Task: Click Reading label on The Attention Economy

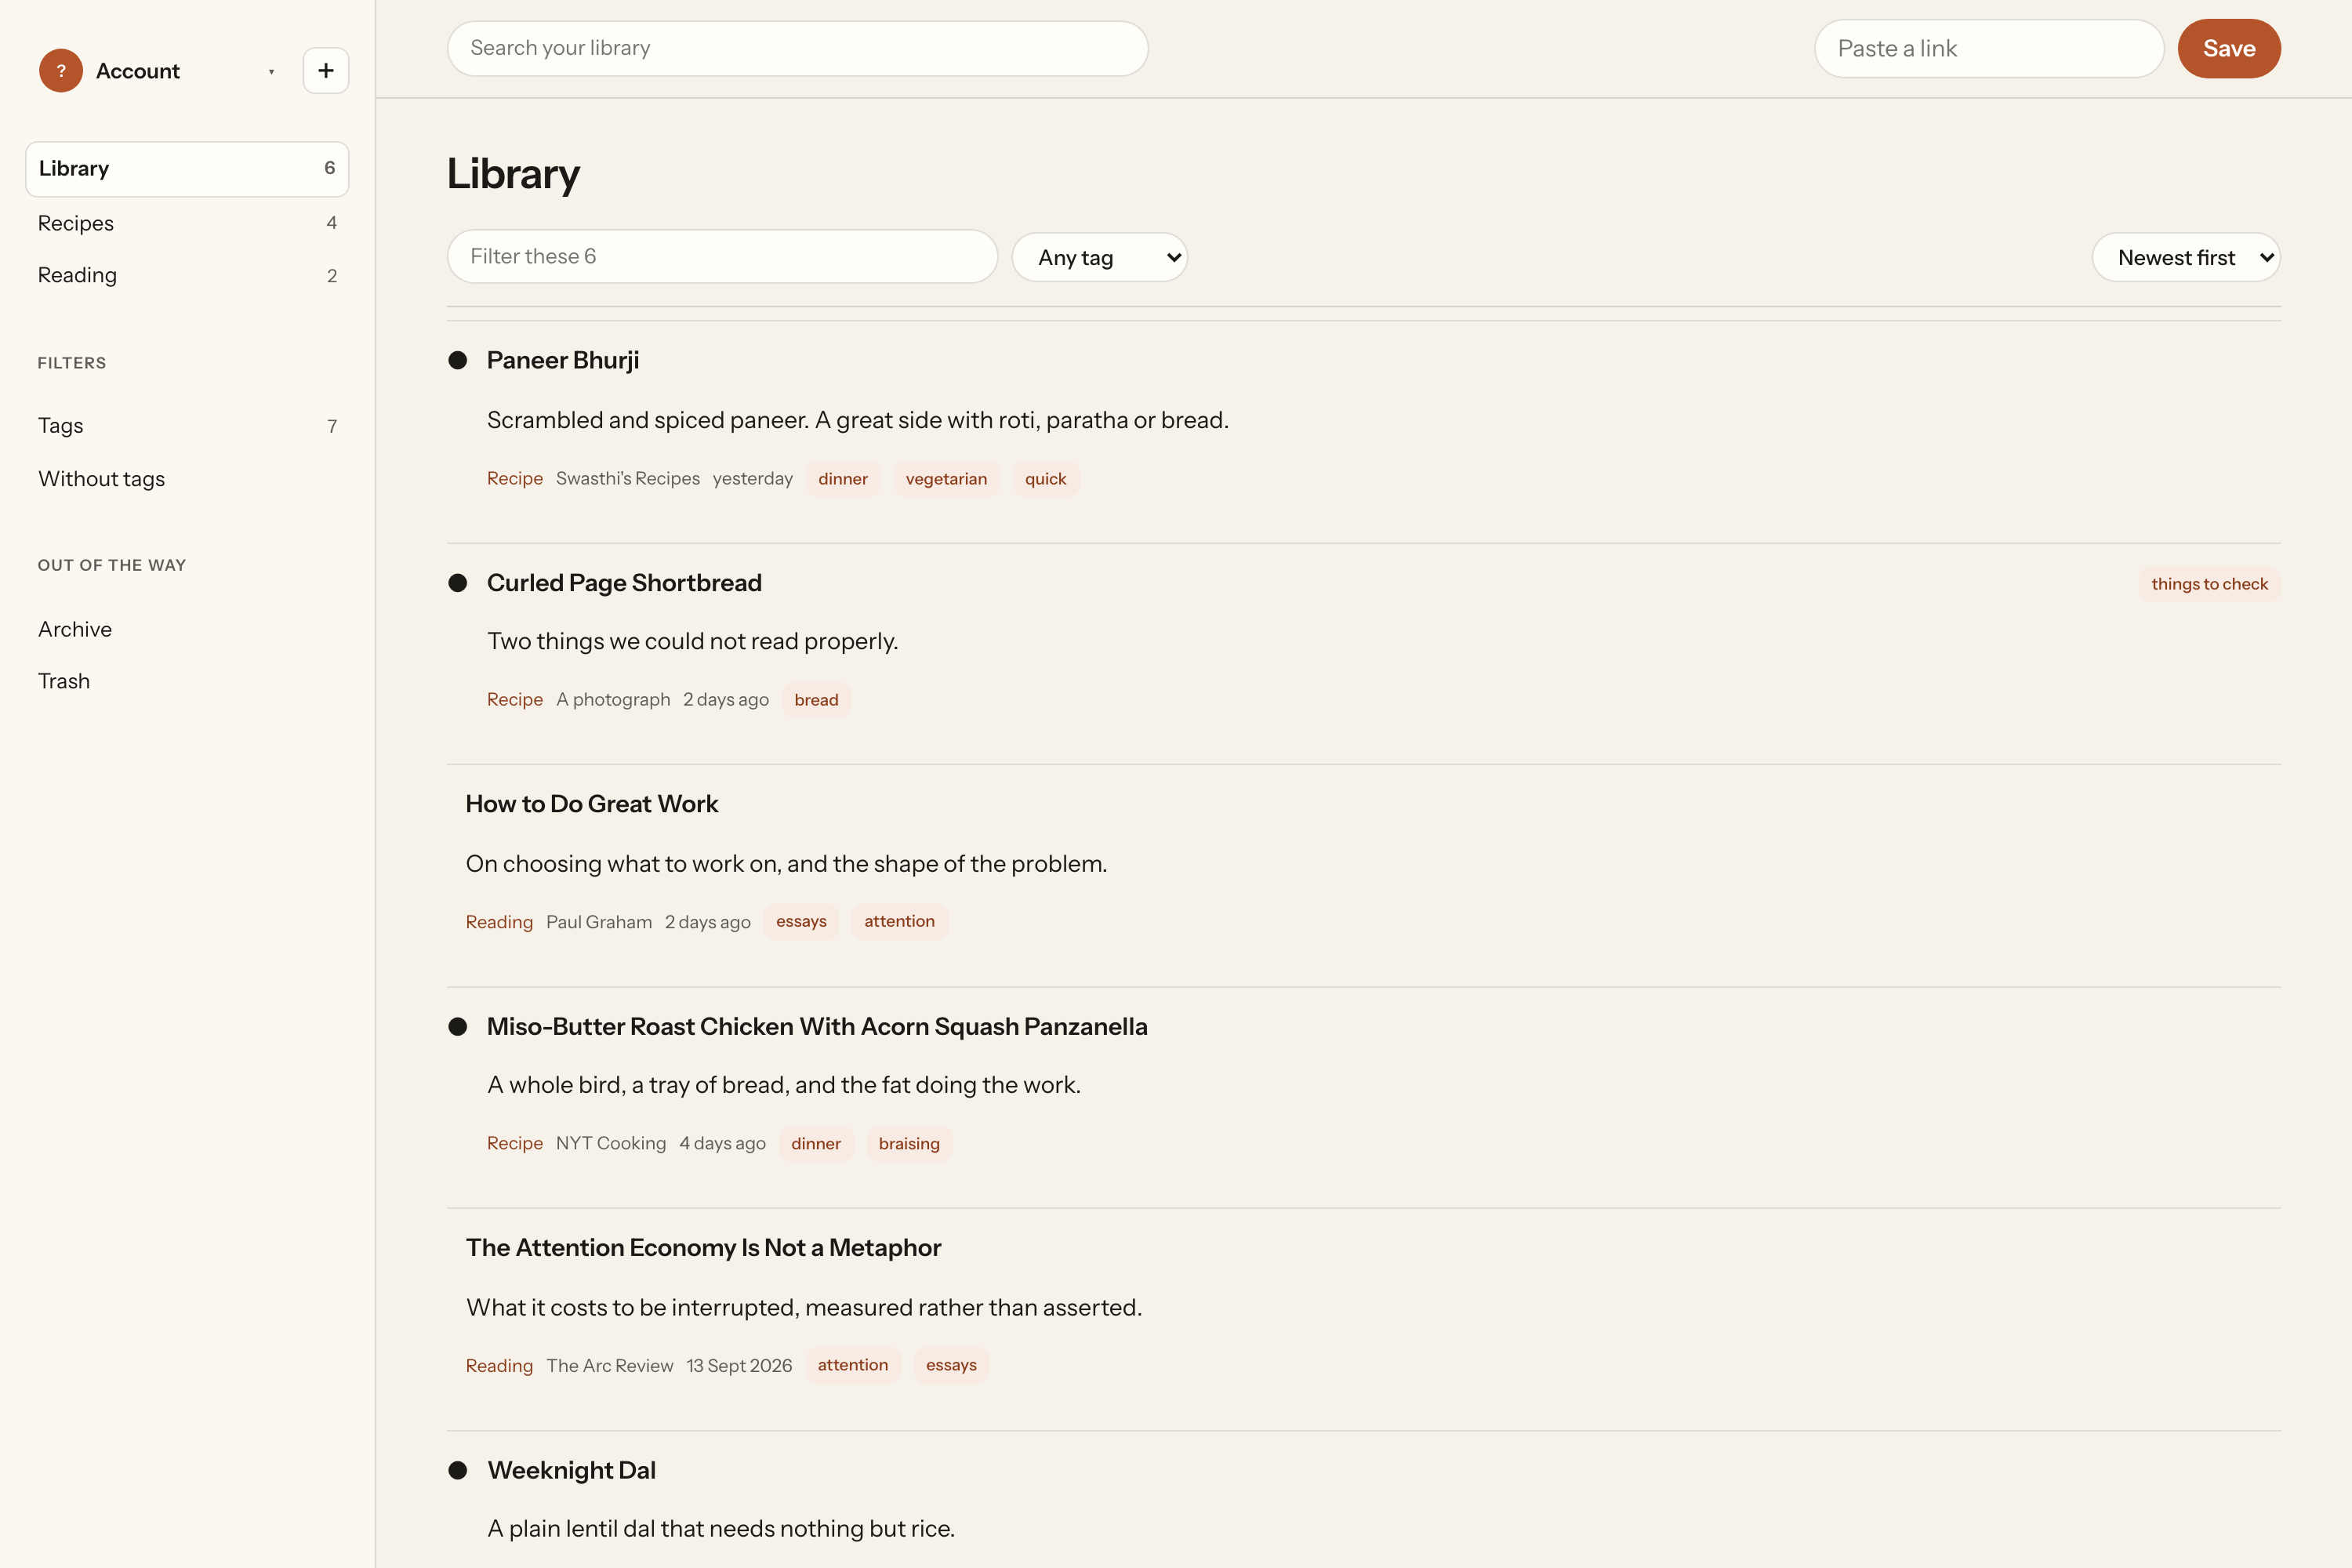Action: (x=499, y=1366)
